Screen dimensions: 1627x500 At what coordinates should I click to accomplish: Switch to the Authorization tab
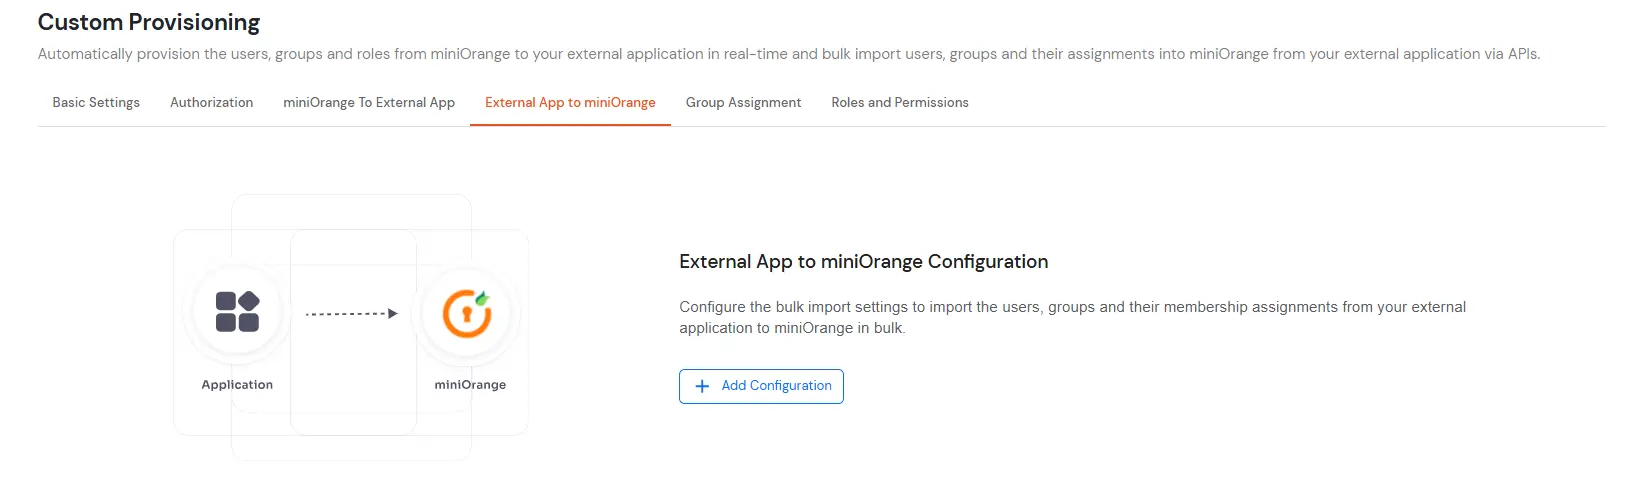tap(211, 102)
